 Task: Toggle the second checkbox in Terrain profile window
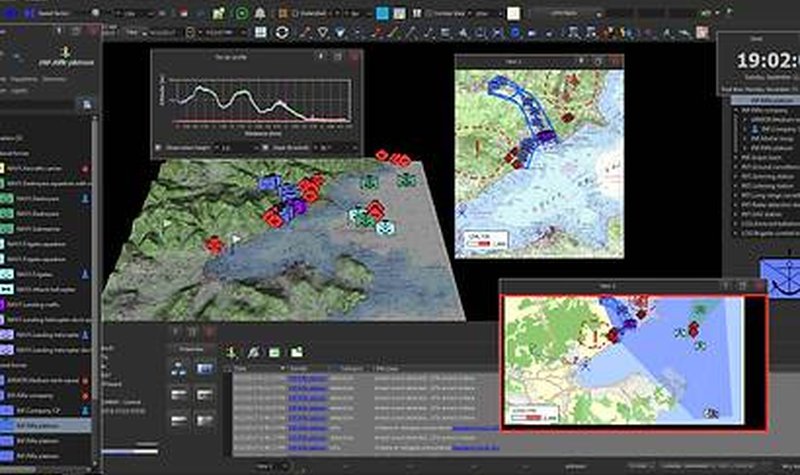pyautogui.click(x=265, y=147)
